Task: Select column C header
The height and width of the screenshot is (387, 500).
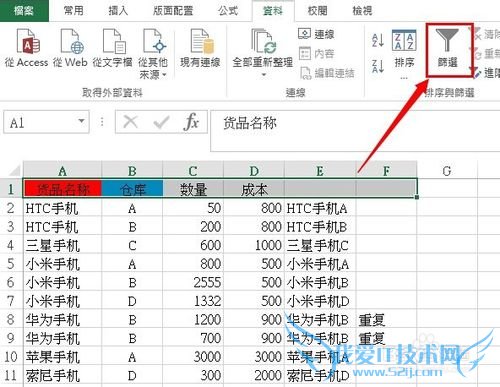Action: click(193, 171)
